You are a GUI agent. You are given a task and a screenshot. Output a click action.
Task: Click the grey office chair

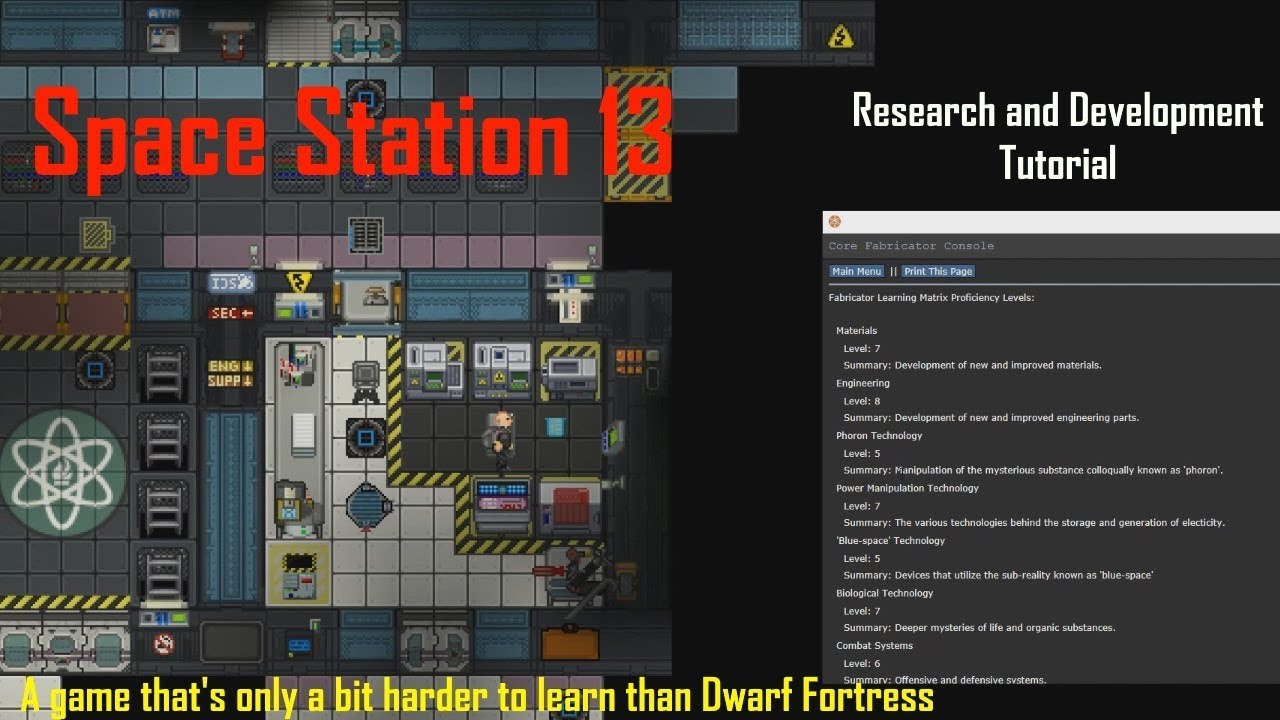point(366,381)
